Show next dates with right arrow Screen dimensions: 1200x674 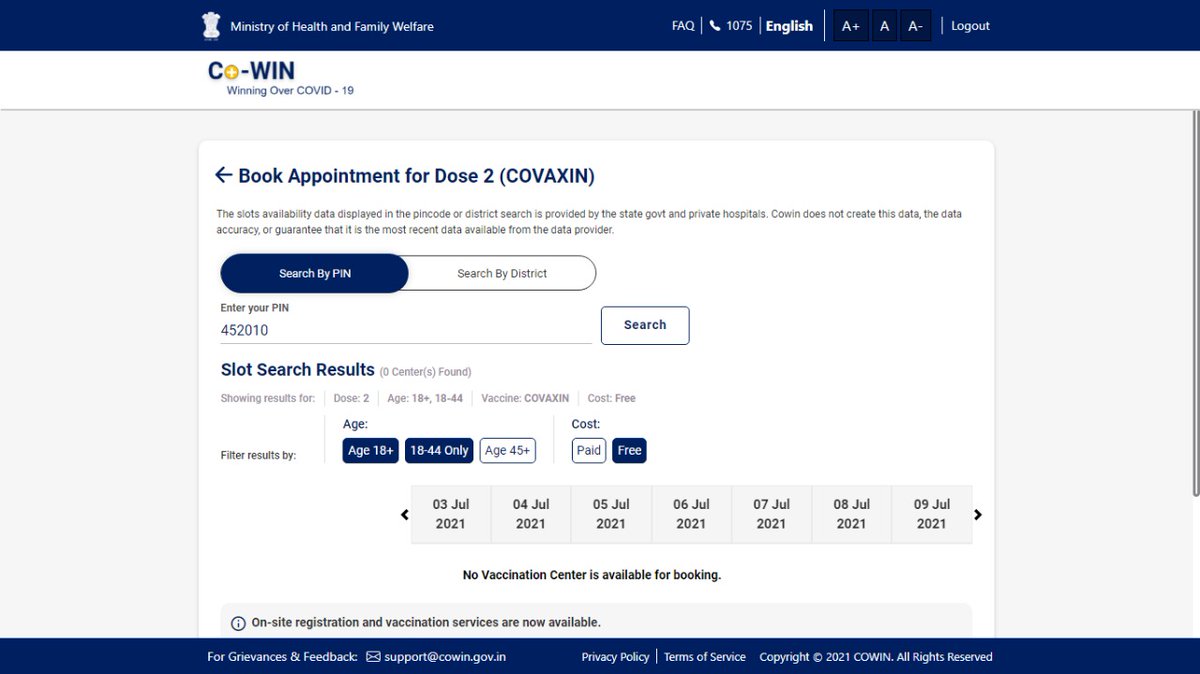coord(978,515)
